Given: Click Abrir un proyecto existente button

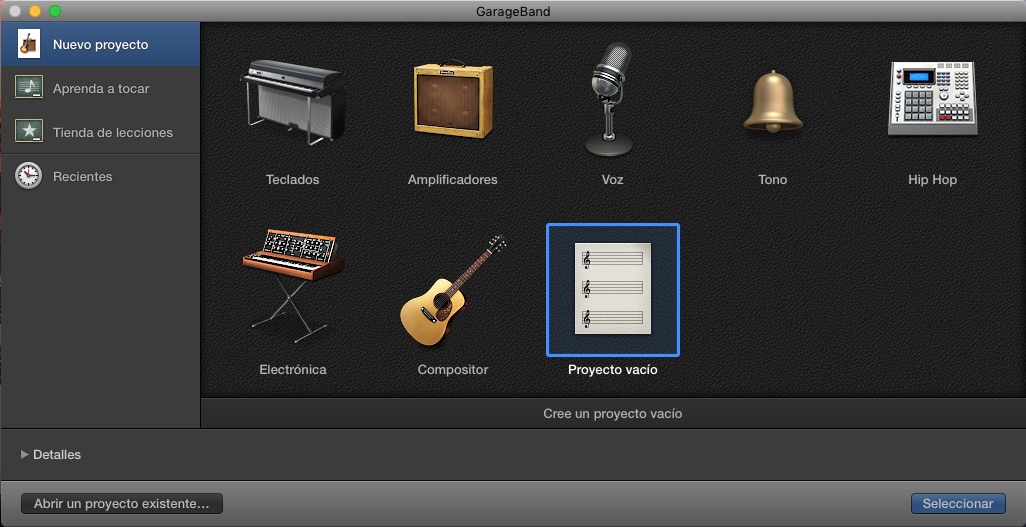Looking at the screenshot, I should 122,503.
